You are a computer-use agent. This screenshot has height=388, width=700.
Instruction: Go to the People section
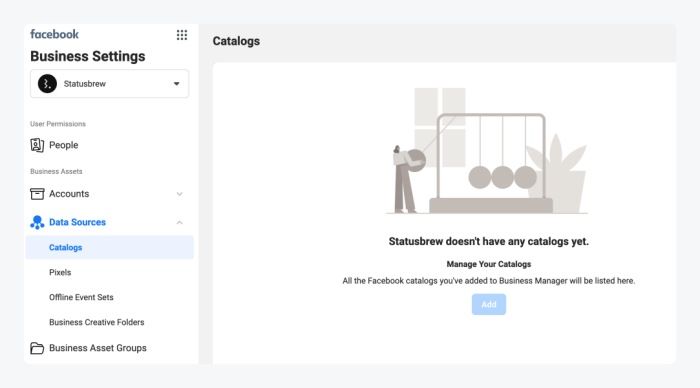click(63, 145)
